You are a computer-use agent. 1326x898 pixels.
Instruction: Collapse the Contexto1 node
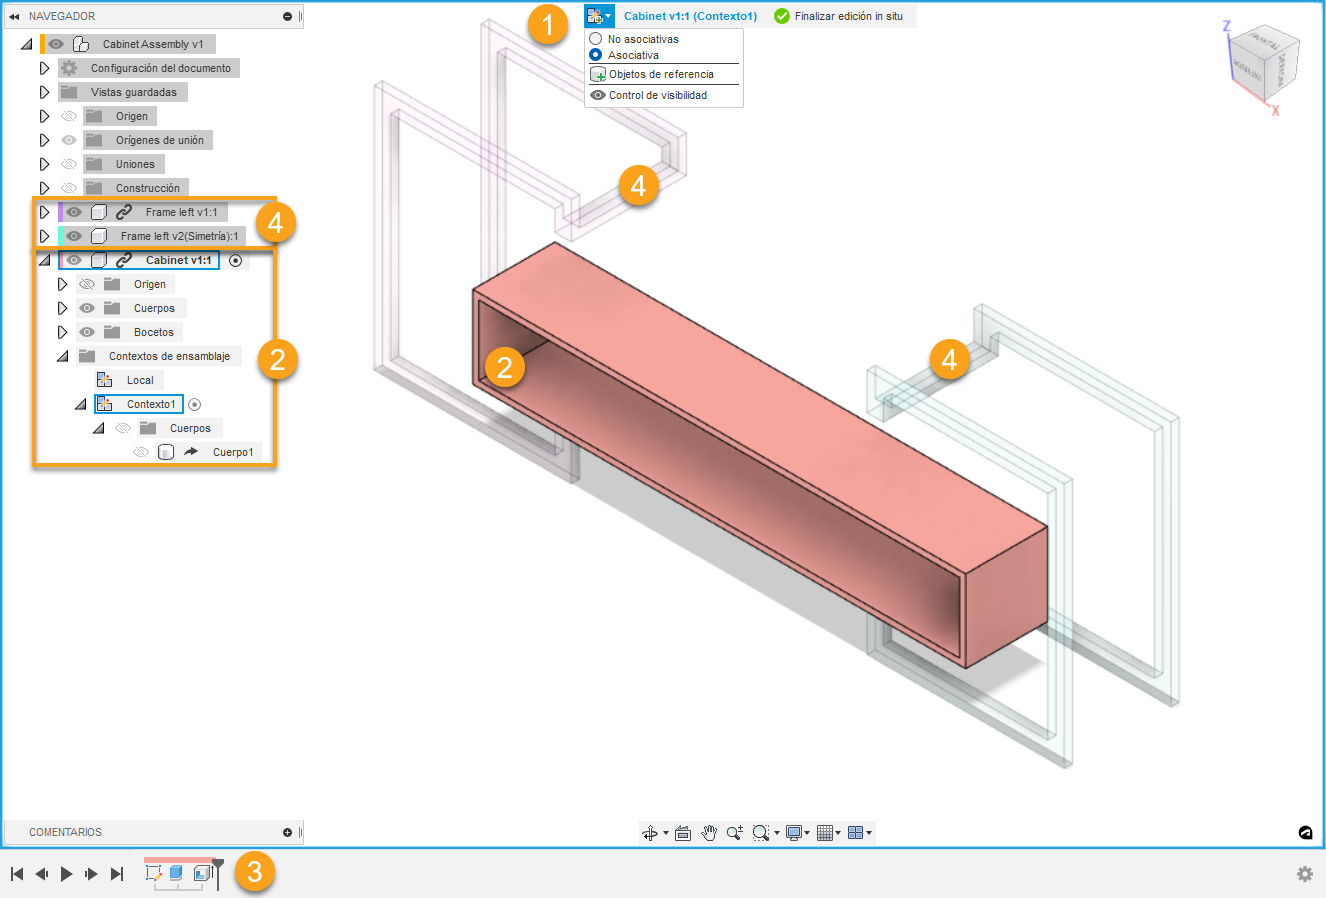click(80, 404)
